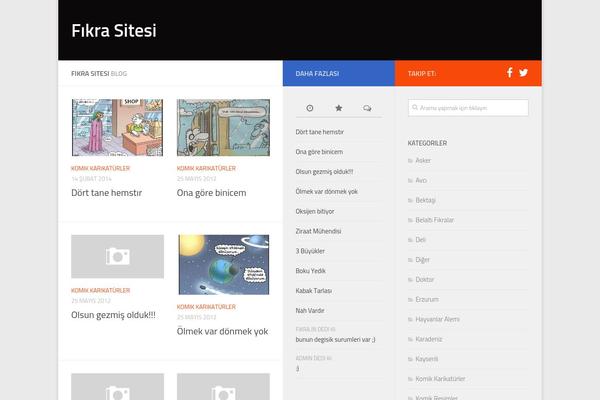Viewport: 600px width, 400px height.
Task: Click the folder icon beside Karadeniz category
Action: pyautogui.click(x=410, y=339)
